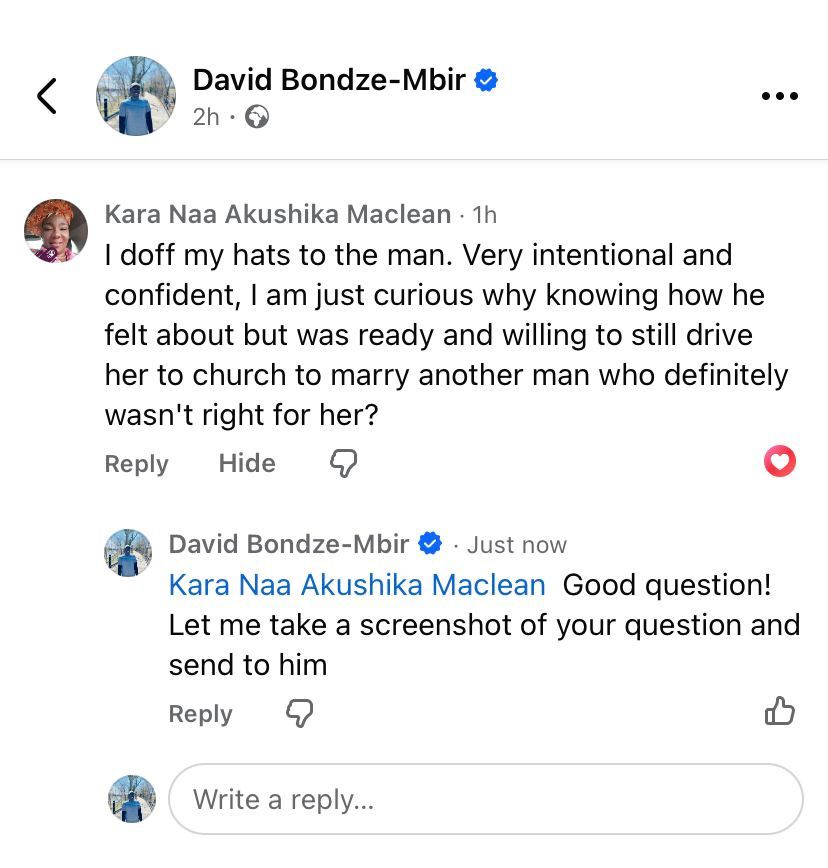Image resolution: width=828 pixels, height=868 pixels.
Task: Open David Bondze-Mbir's header profile picture
Action: tap(136, 96)
